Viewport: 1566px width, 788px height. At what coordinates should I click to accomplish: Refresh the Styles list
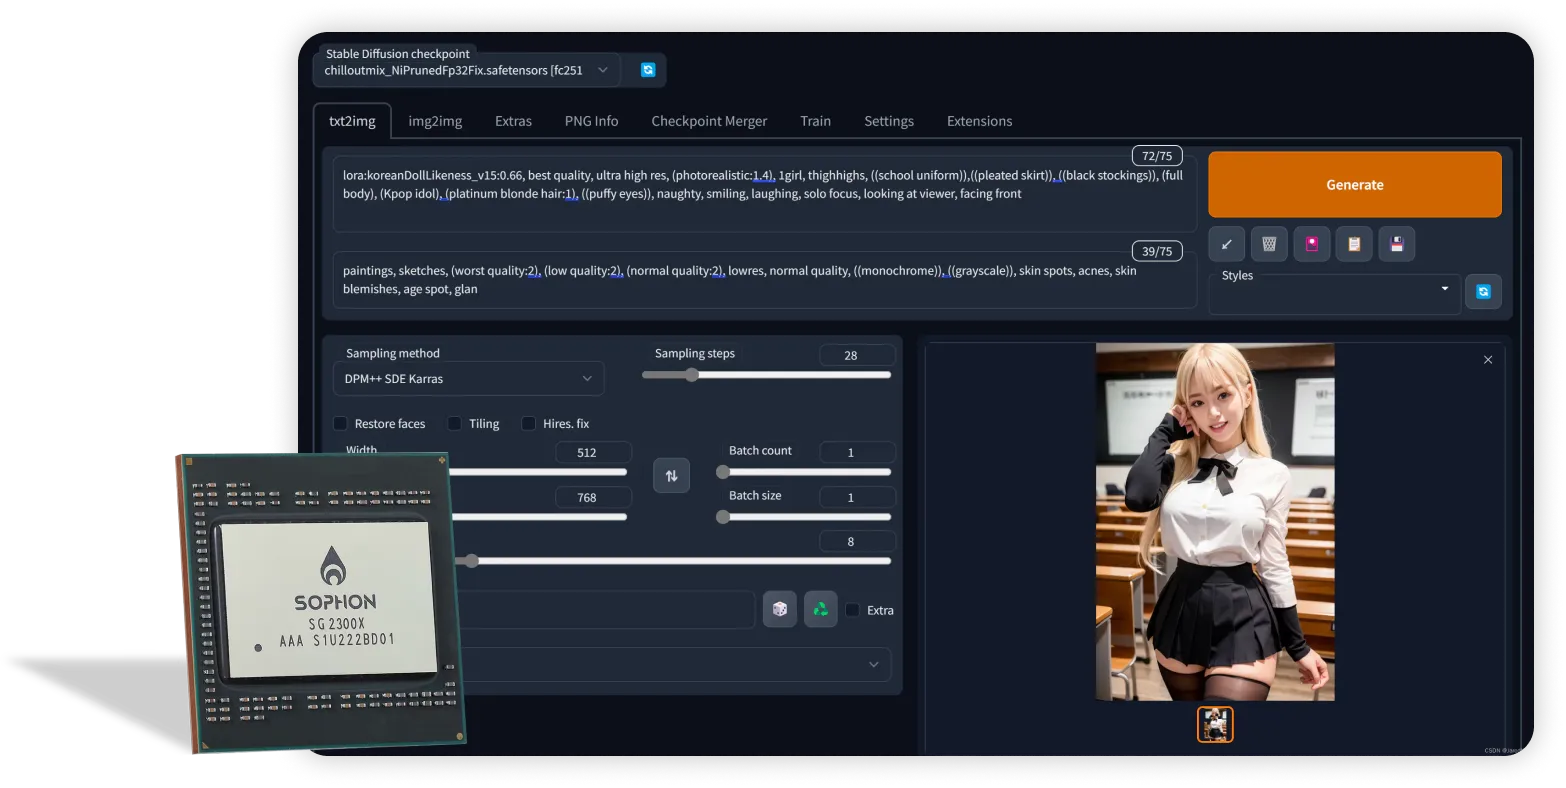click(1483, 291)
